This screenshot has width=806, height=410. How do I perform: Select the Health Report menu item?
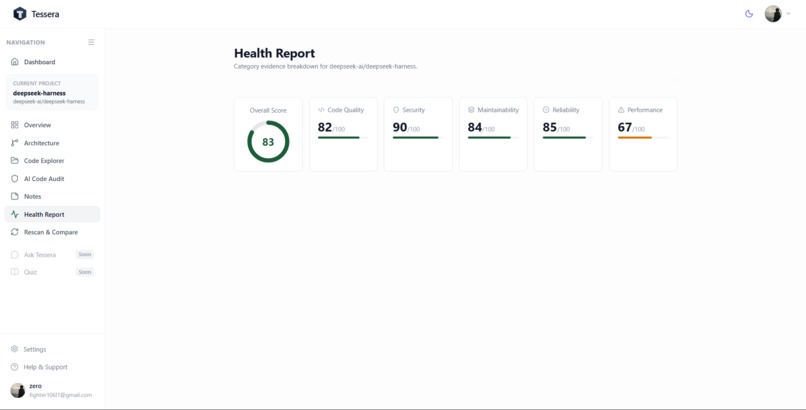tap(52, 214)
